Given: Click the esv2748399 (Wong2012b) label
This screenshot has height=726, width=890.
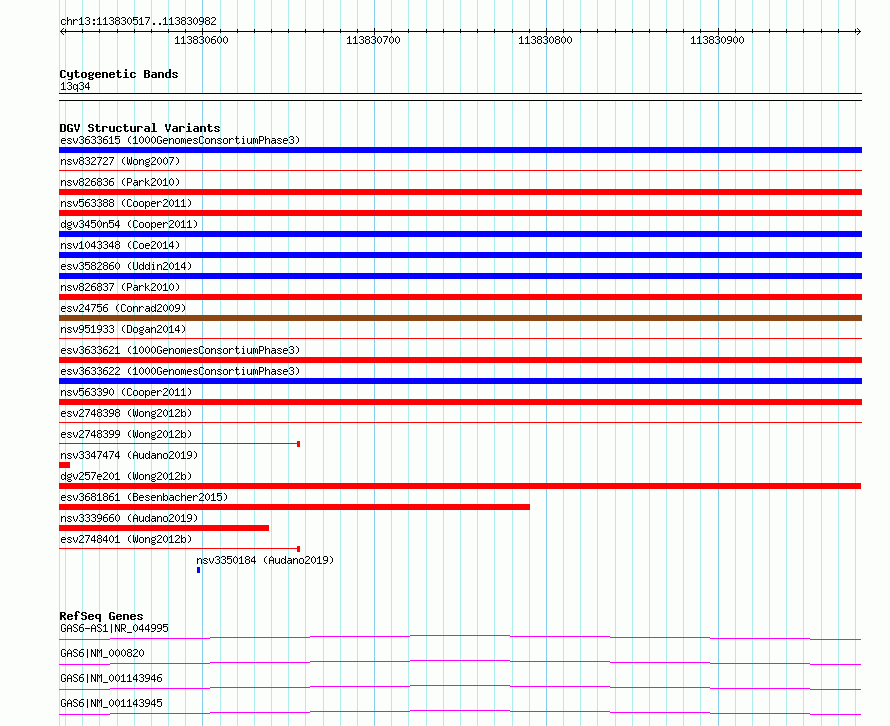Looking at the screenshot, I should 126,434.
